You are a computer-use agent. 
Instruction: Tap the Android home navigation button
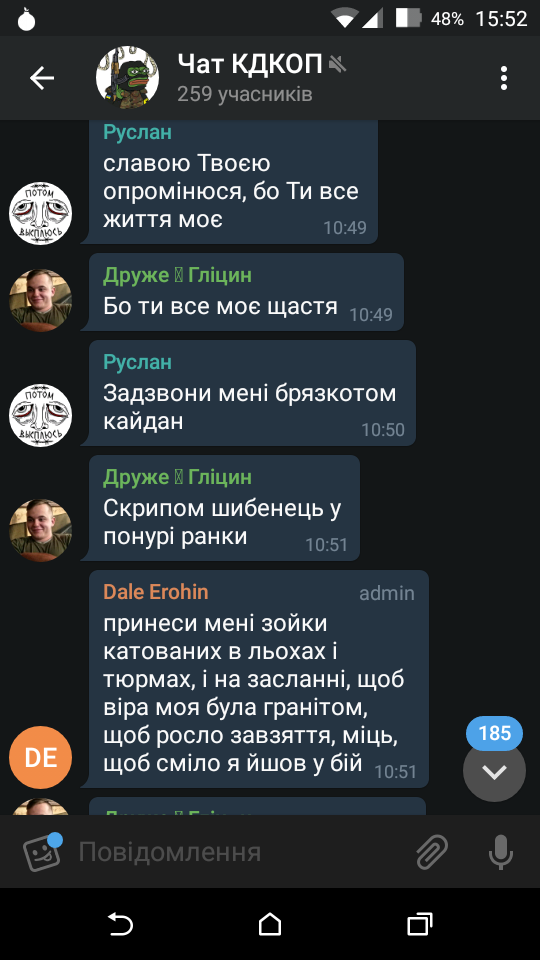pos(270,924)
